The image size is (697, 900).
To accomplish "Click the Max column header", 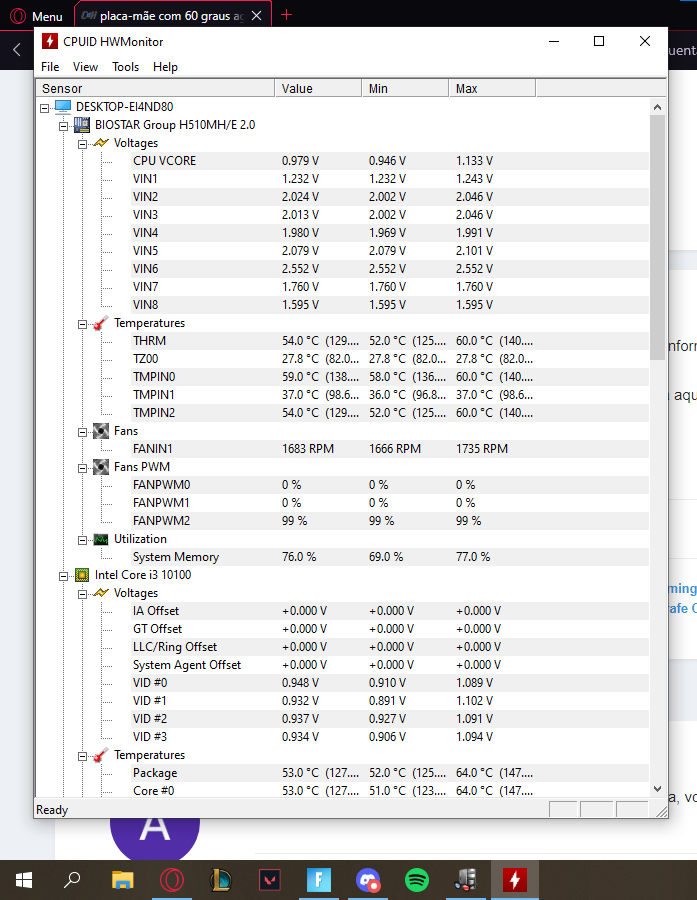I will click(492, 88).
